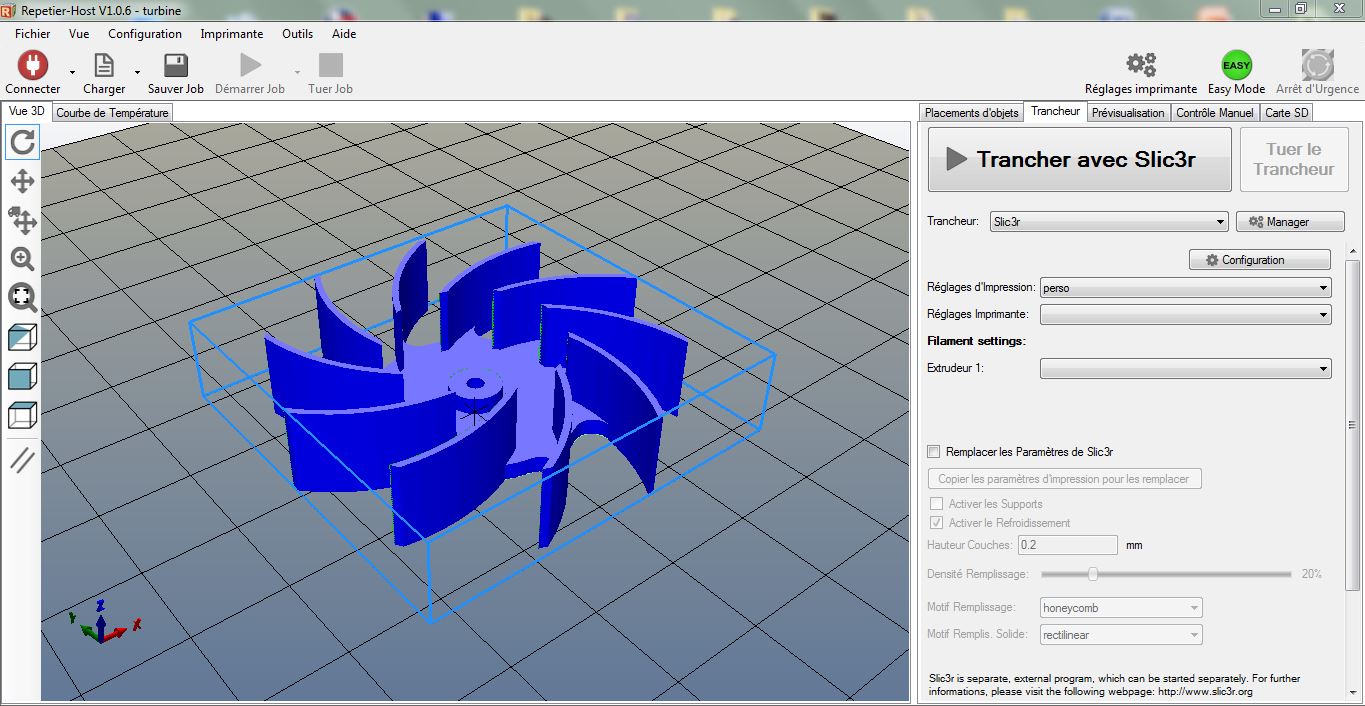Open the Démarrer Job dropdown arrow

[x=297, y=72]
